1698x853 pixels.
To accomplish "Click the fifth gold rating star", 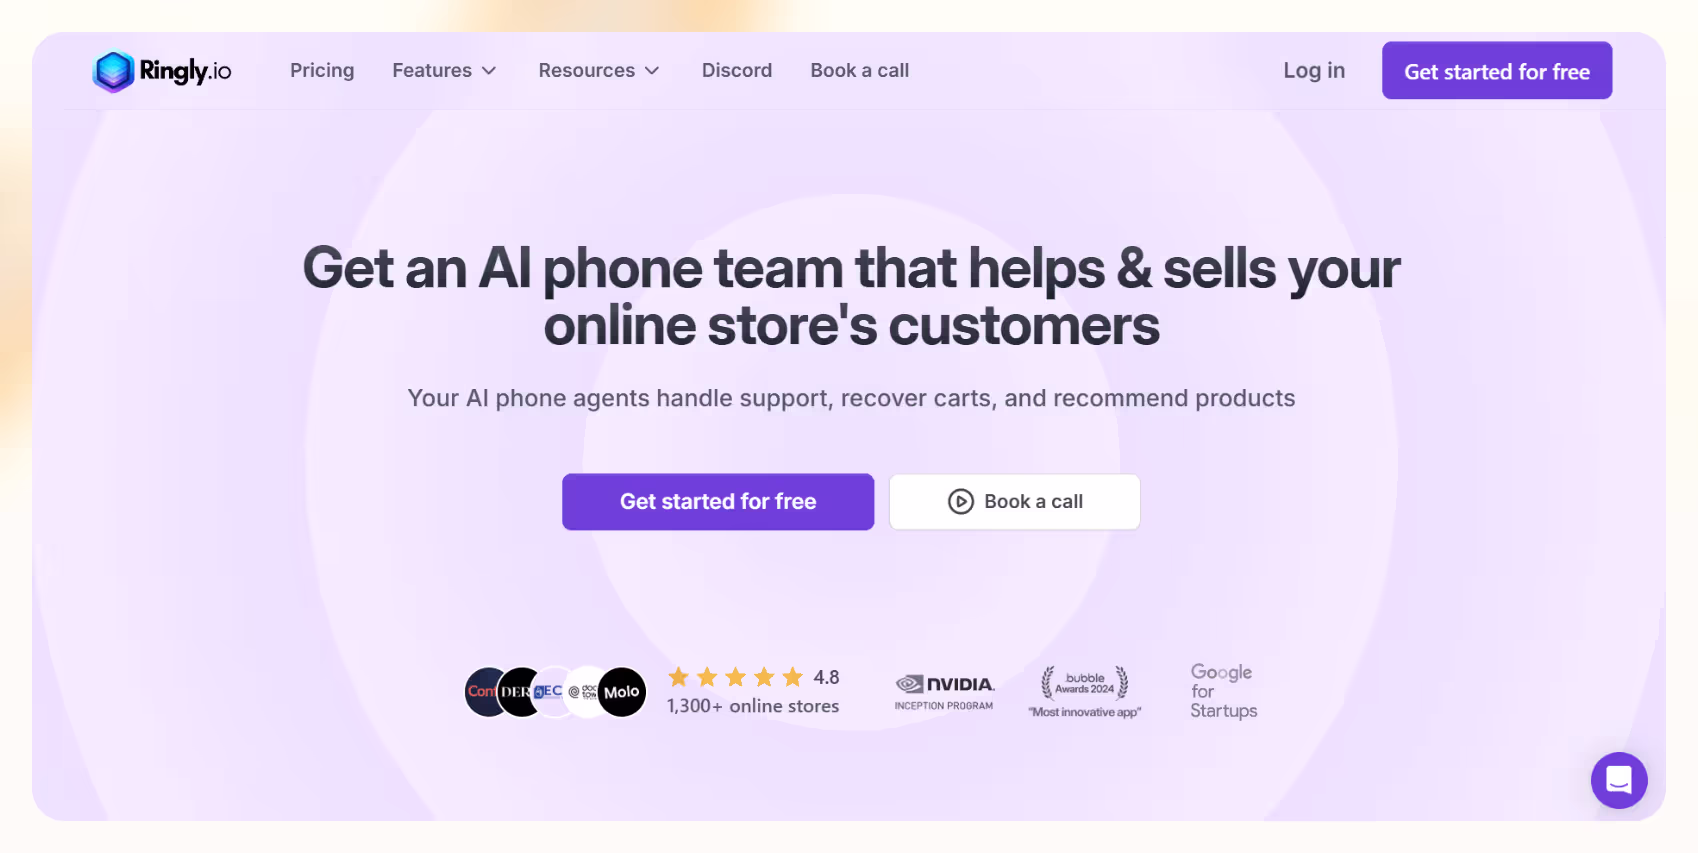I will 793,677.
